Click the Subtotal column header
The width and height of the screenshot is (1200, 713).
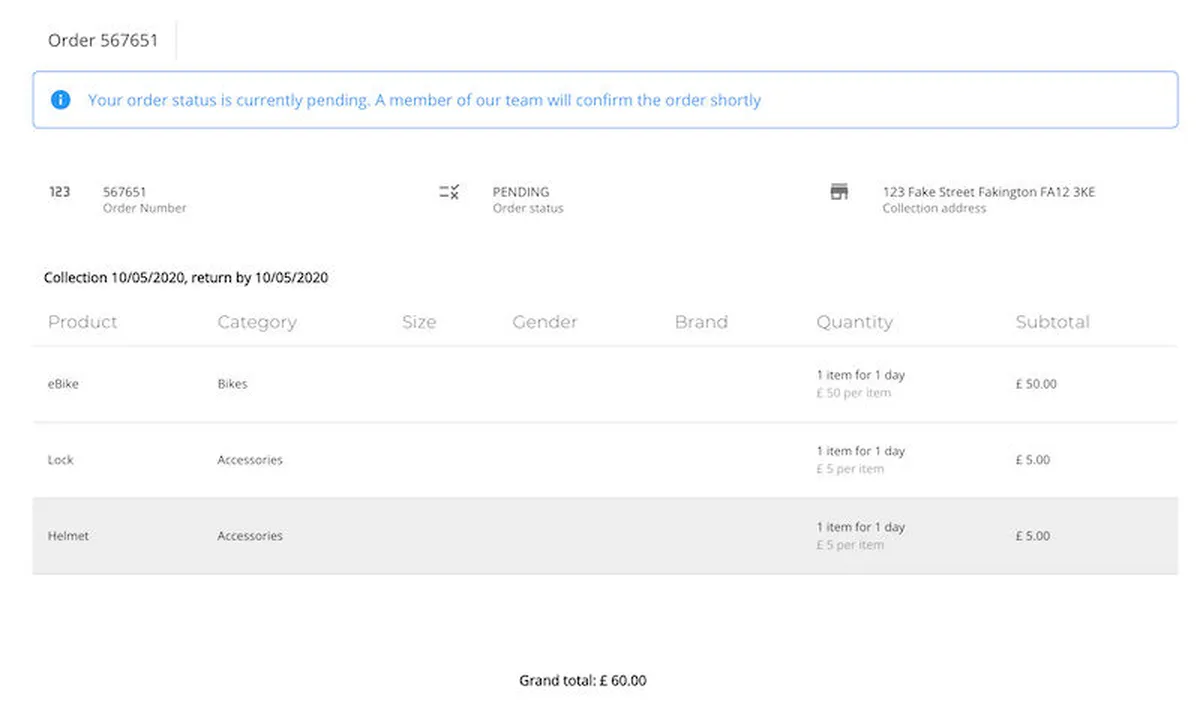pos(1052,322)
